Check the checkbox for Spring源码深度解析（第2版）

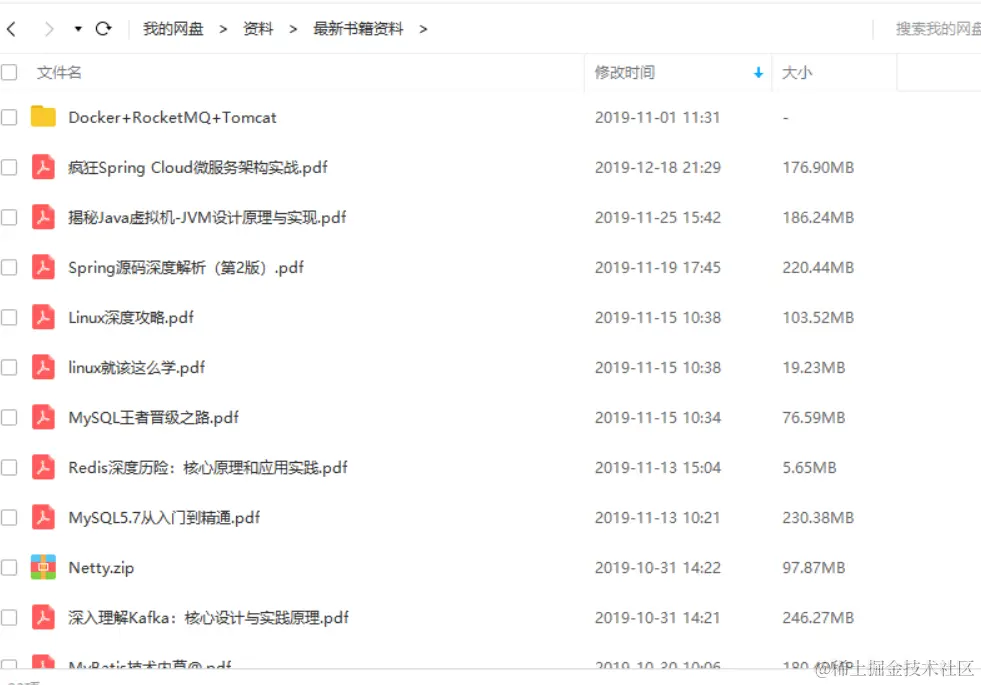tap(10, 267)
